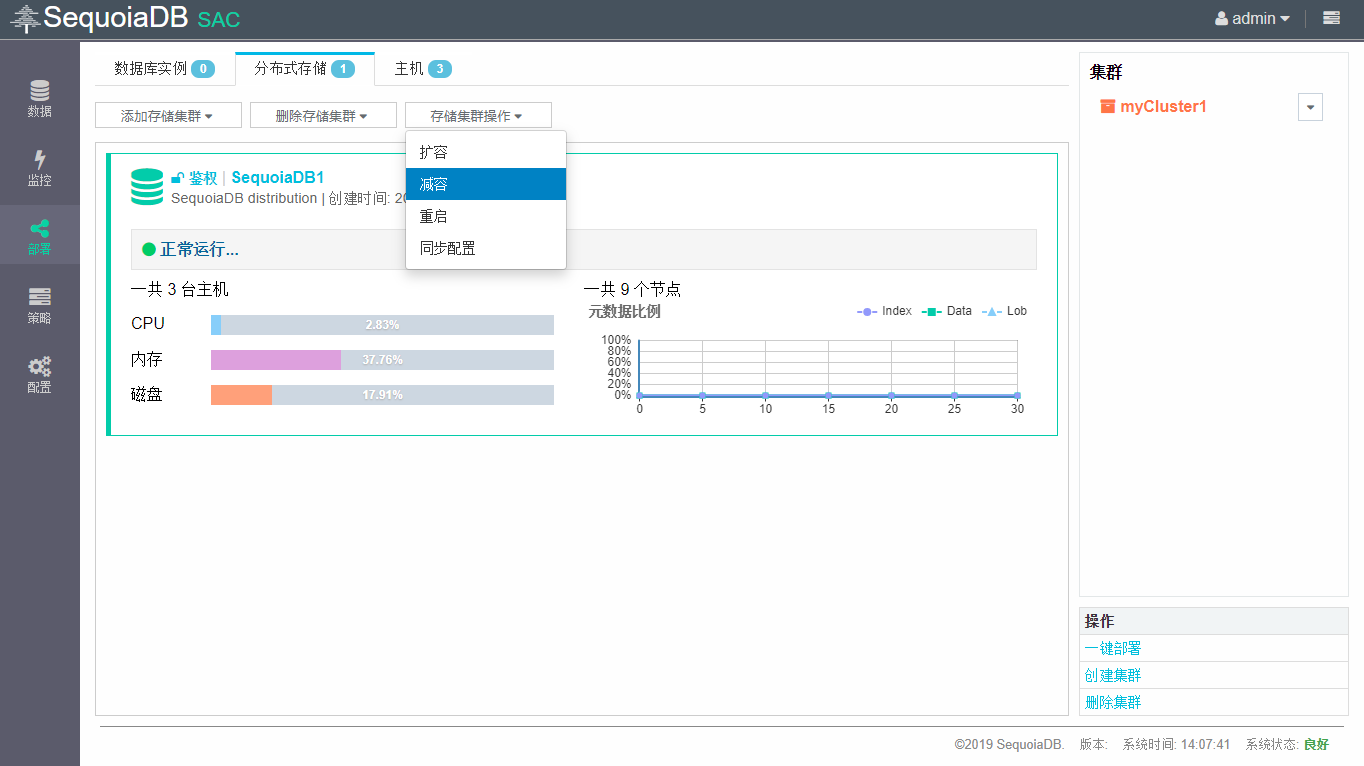Click the 一共 9 个节点 text
Screen dimensions: 1364x766
tap(633, 290)
